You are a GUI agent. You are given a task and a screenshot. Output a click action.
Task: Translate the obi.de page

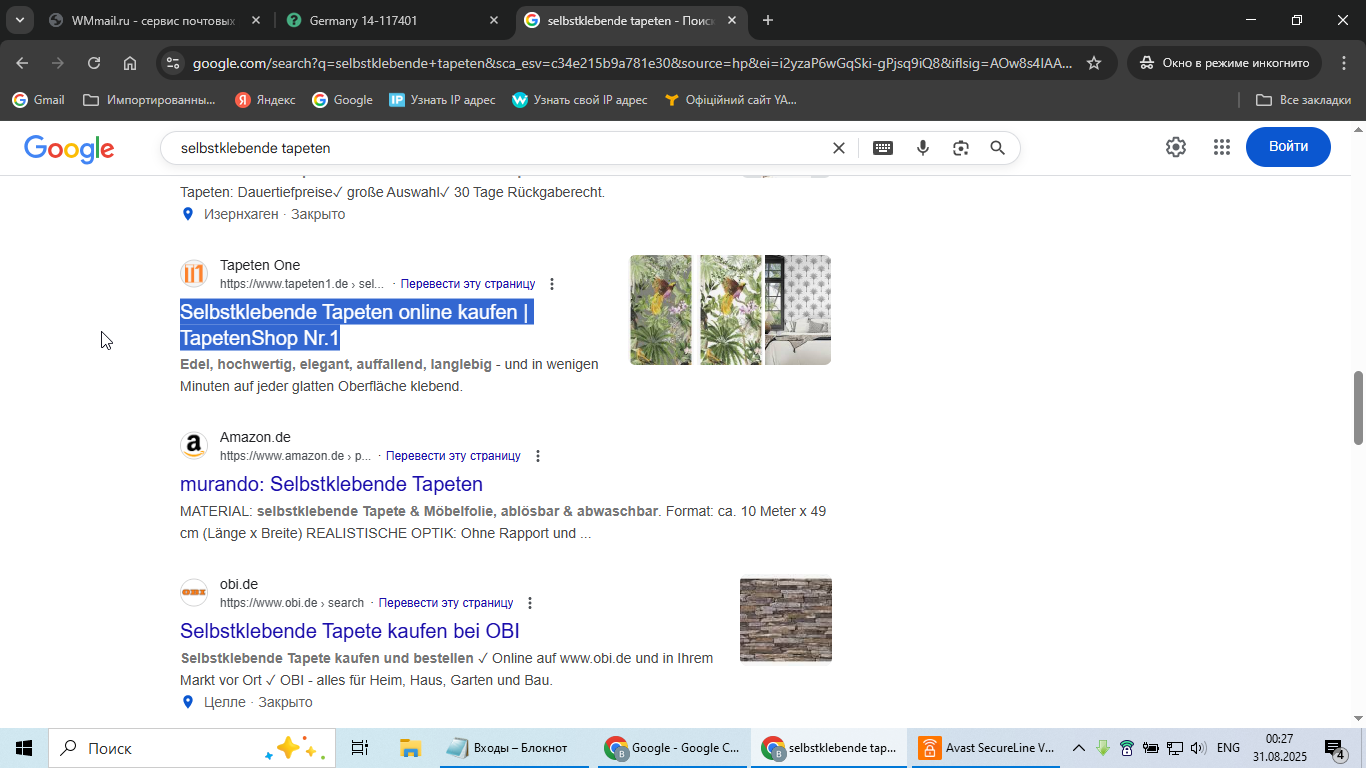point(446,603)
